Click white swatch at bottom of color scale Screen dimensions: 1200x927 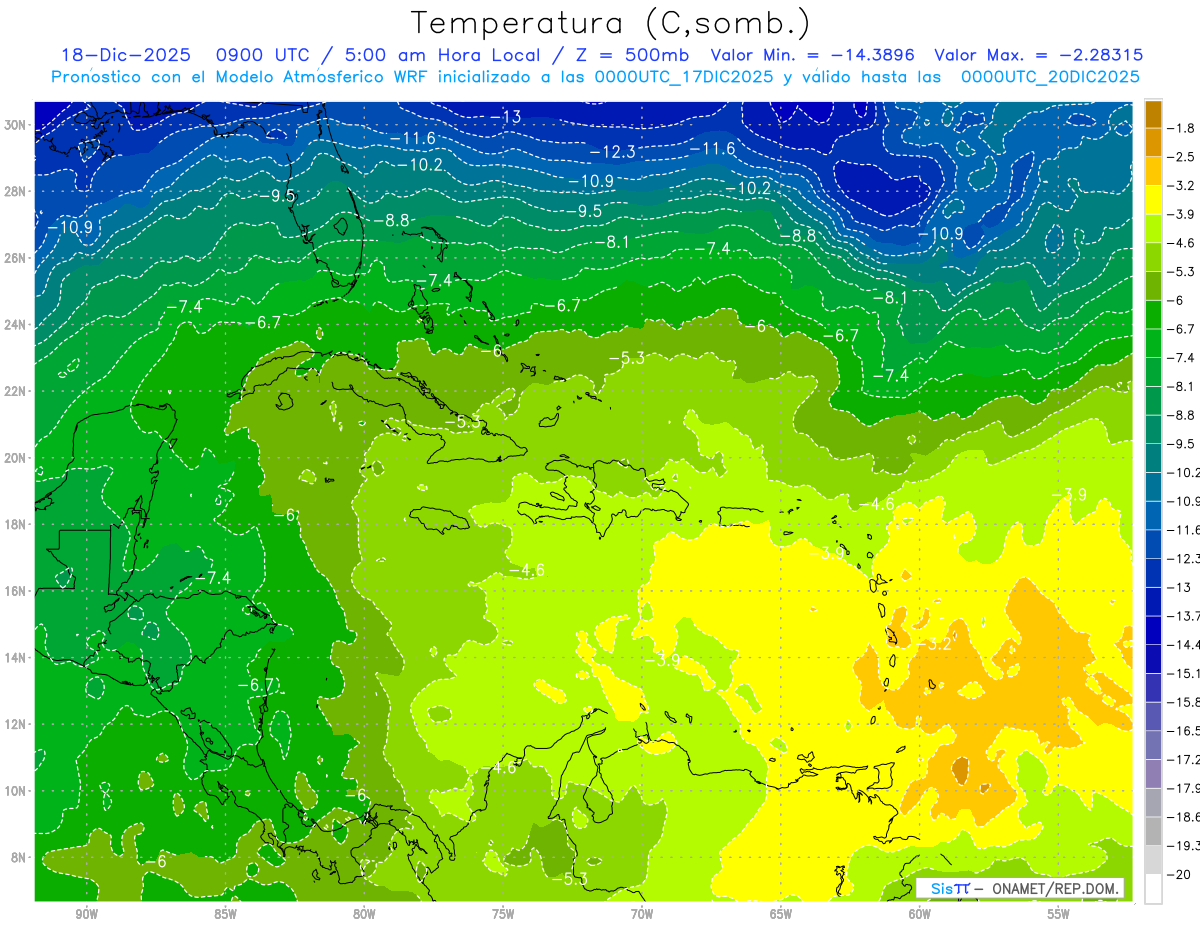click(1153, 889)
